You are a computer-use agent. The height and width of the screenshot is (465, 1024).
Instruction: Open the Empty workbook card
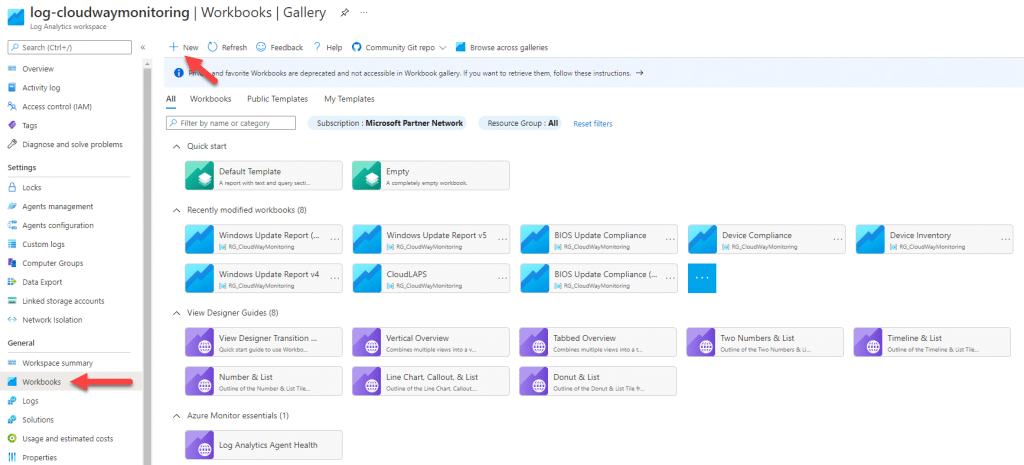[431, 176]
